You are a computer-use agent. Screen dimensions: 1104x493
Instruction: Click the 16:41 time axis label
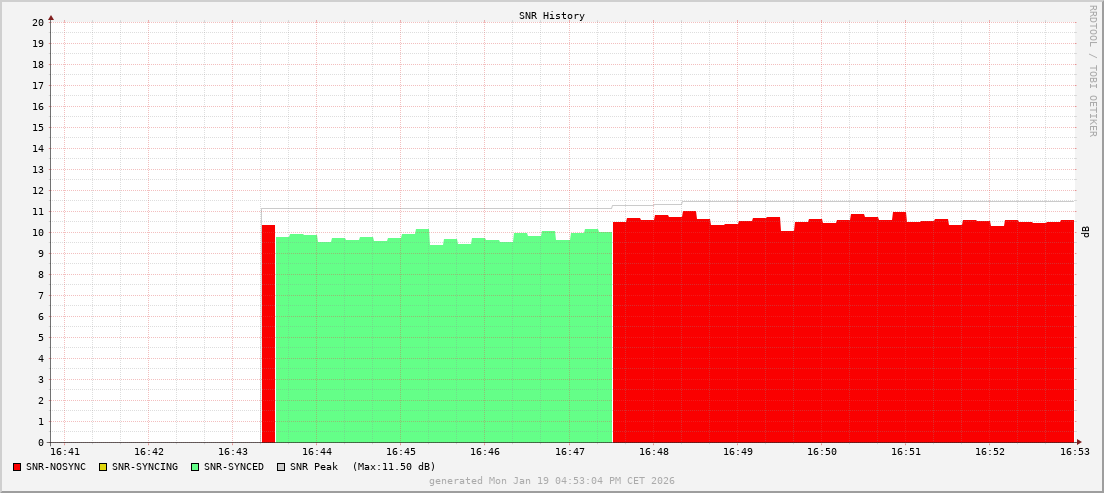point(64,452)
